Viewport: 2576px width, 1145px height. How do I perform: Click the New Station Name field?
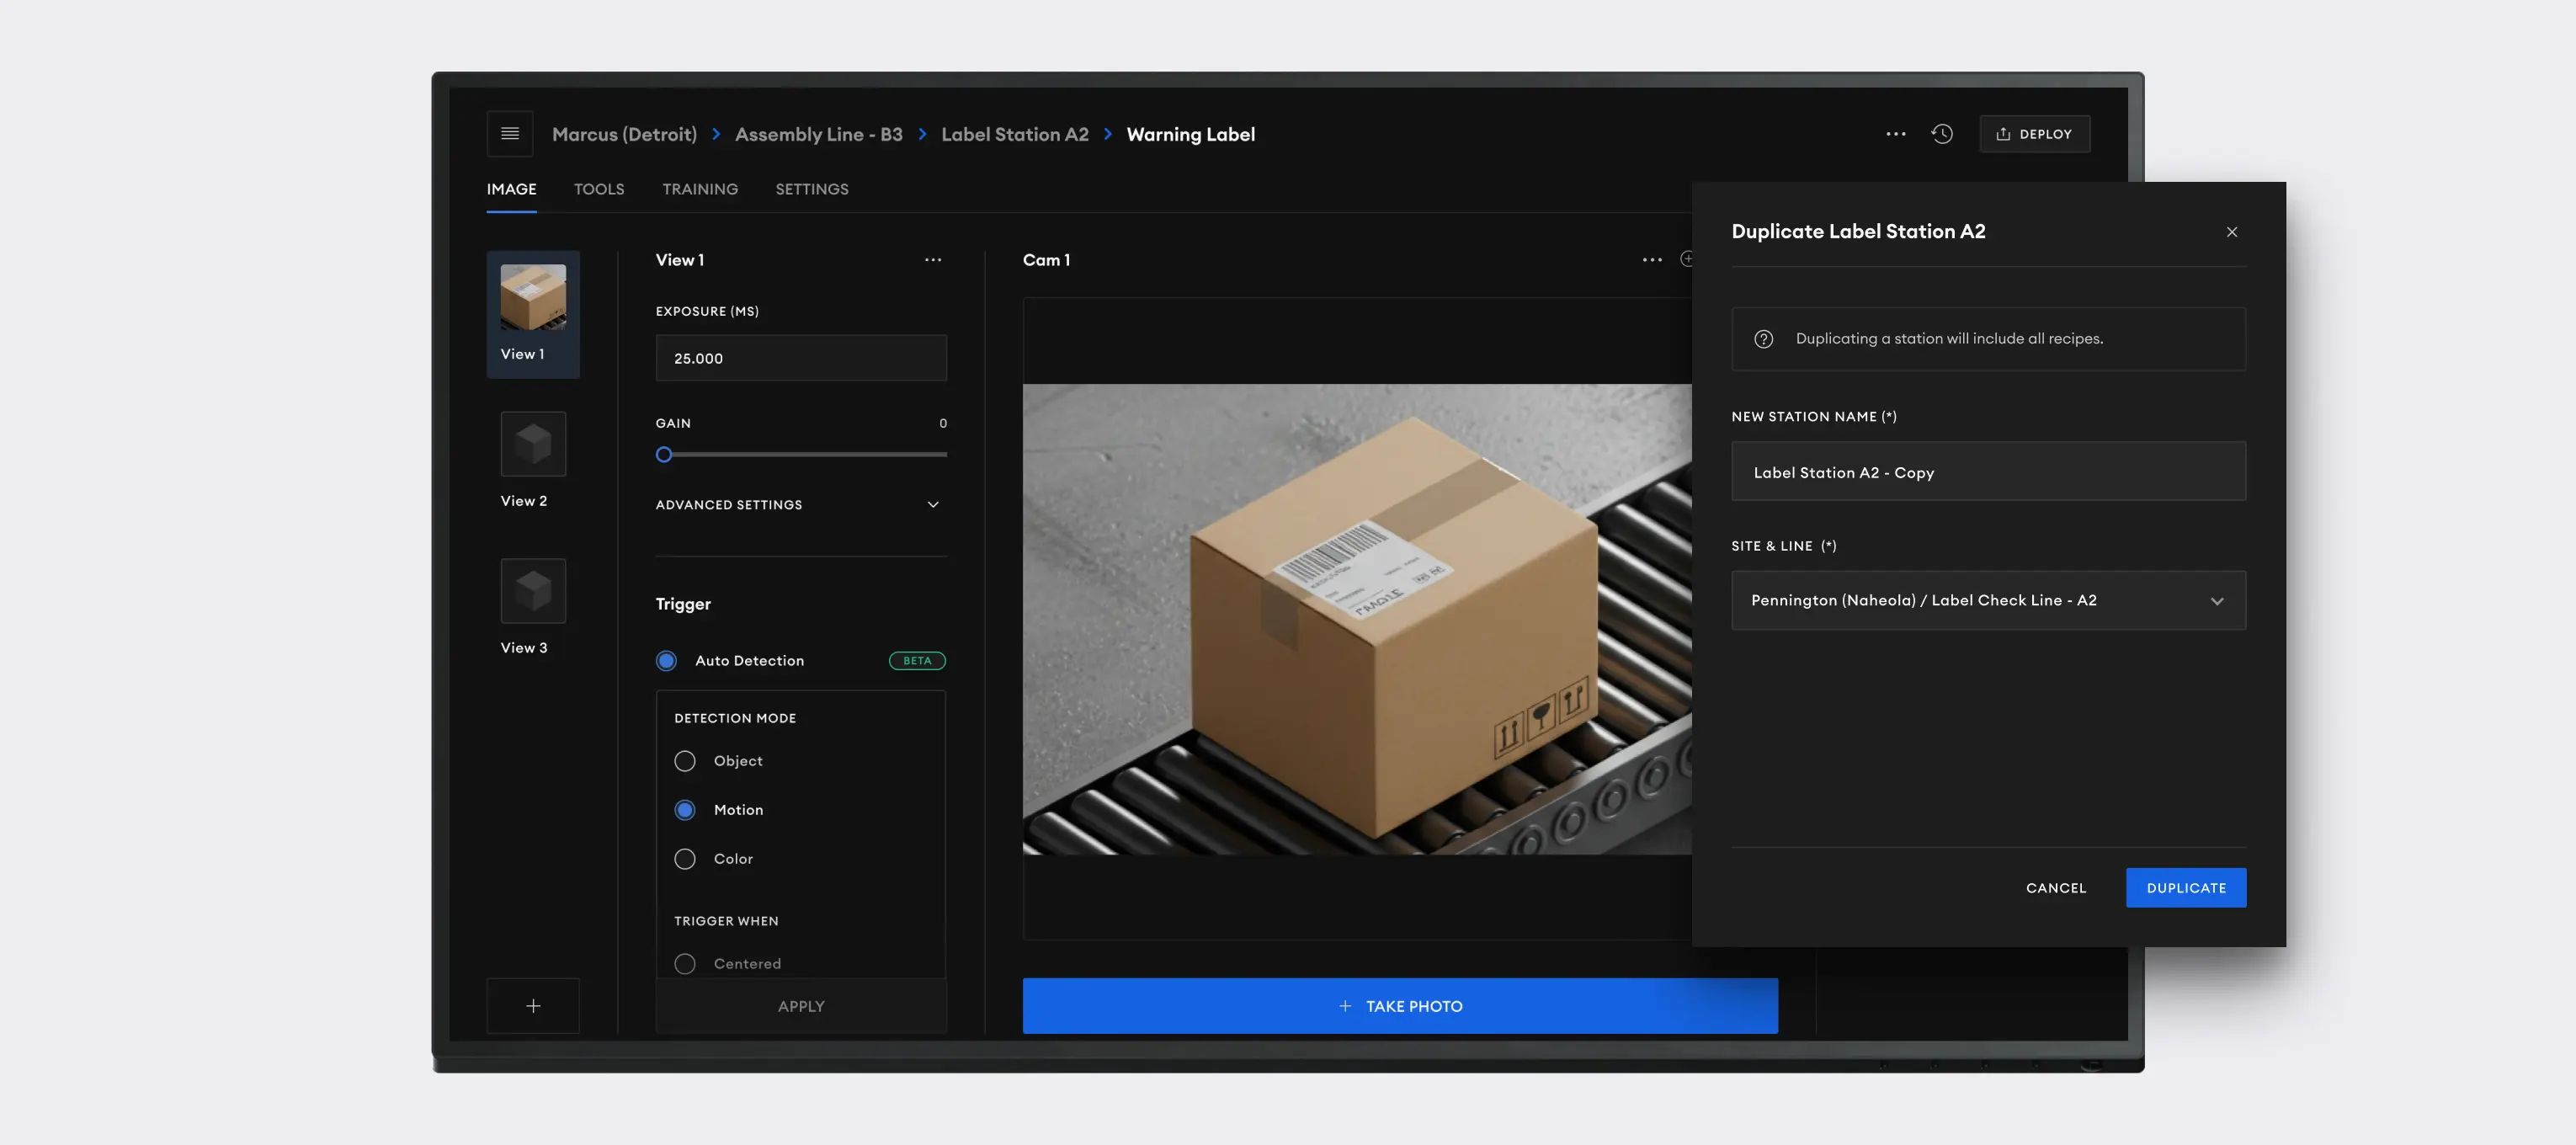(1987, 472)
